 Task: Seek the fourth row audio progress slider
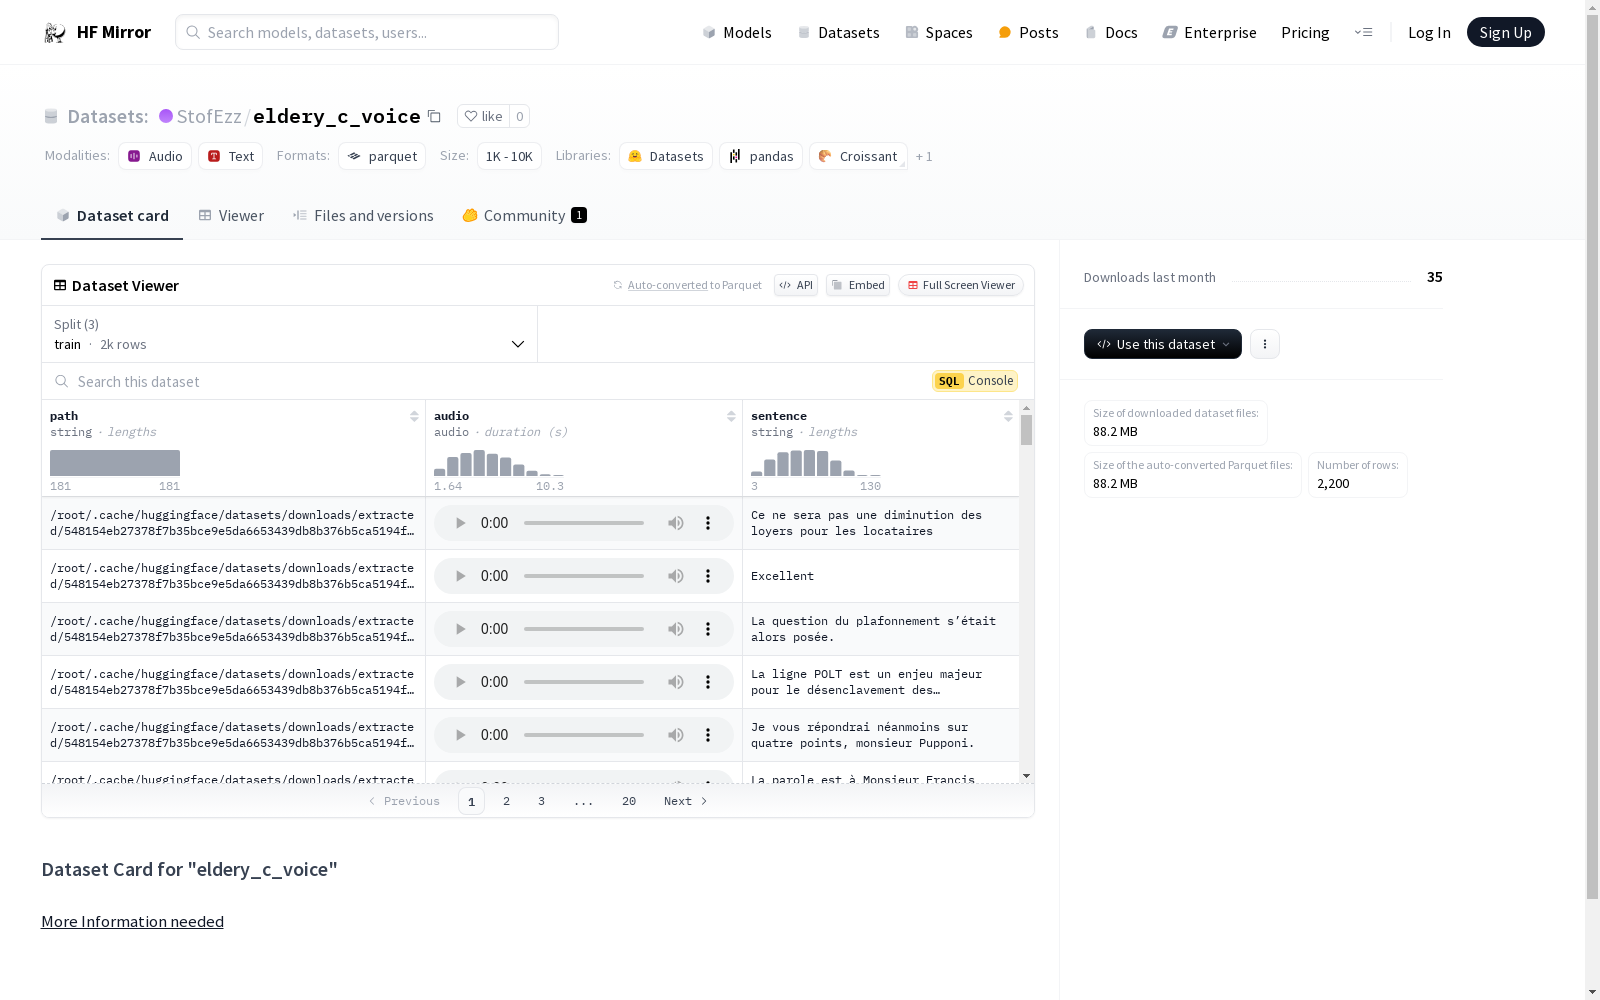pos(584,682)
